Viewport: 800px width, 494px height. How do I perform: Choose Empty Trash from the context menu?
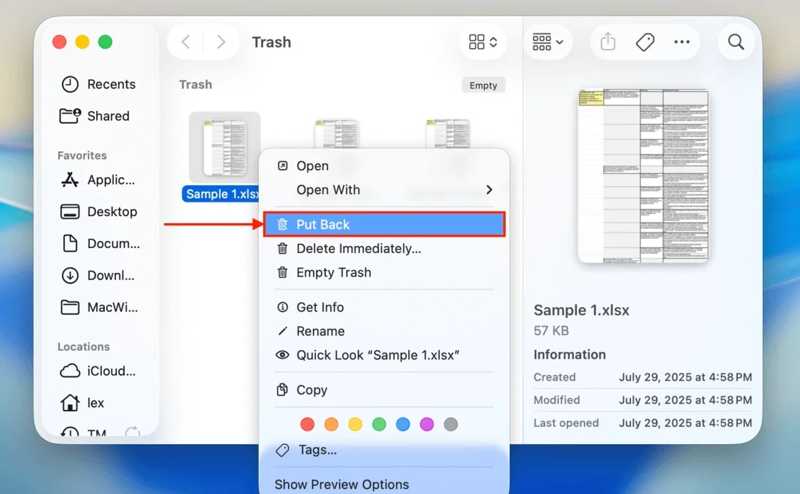click(384, 273)
